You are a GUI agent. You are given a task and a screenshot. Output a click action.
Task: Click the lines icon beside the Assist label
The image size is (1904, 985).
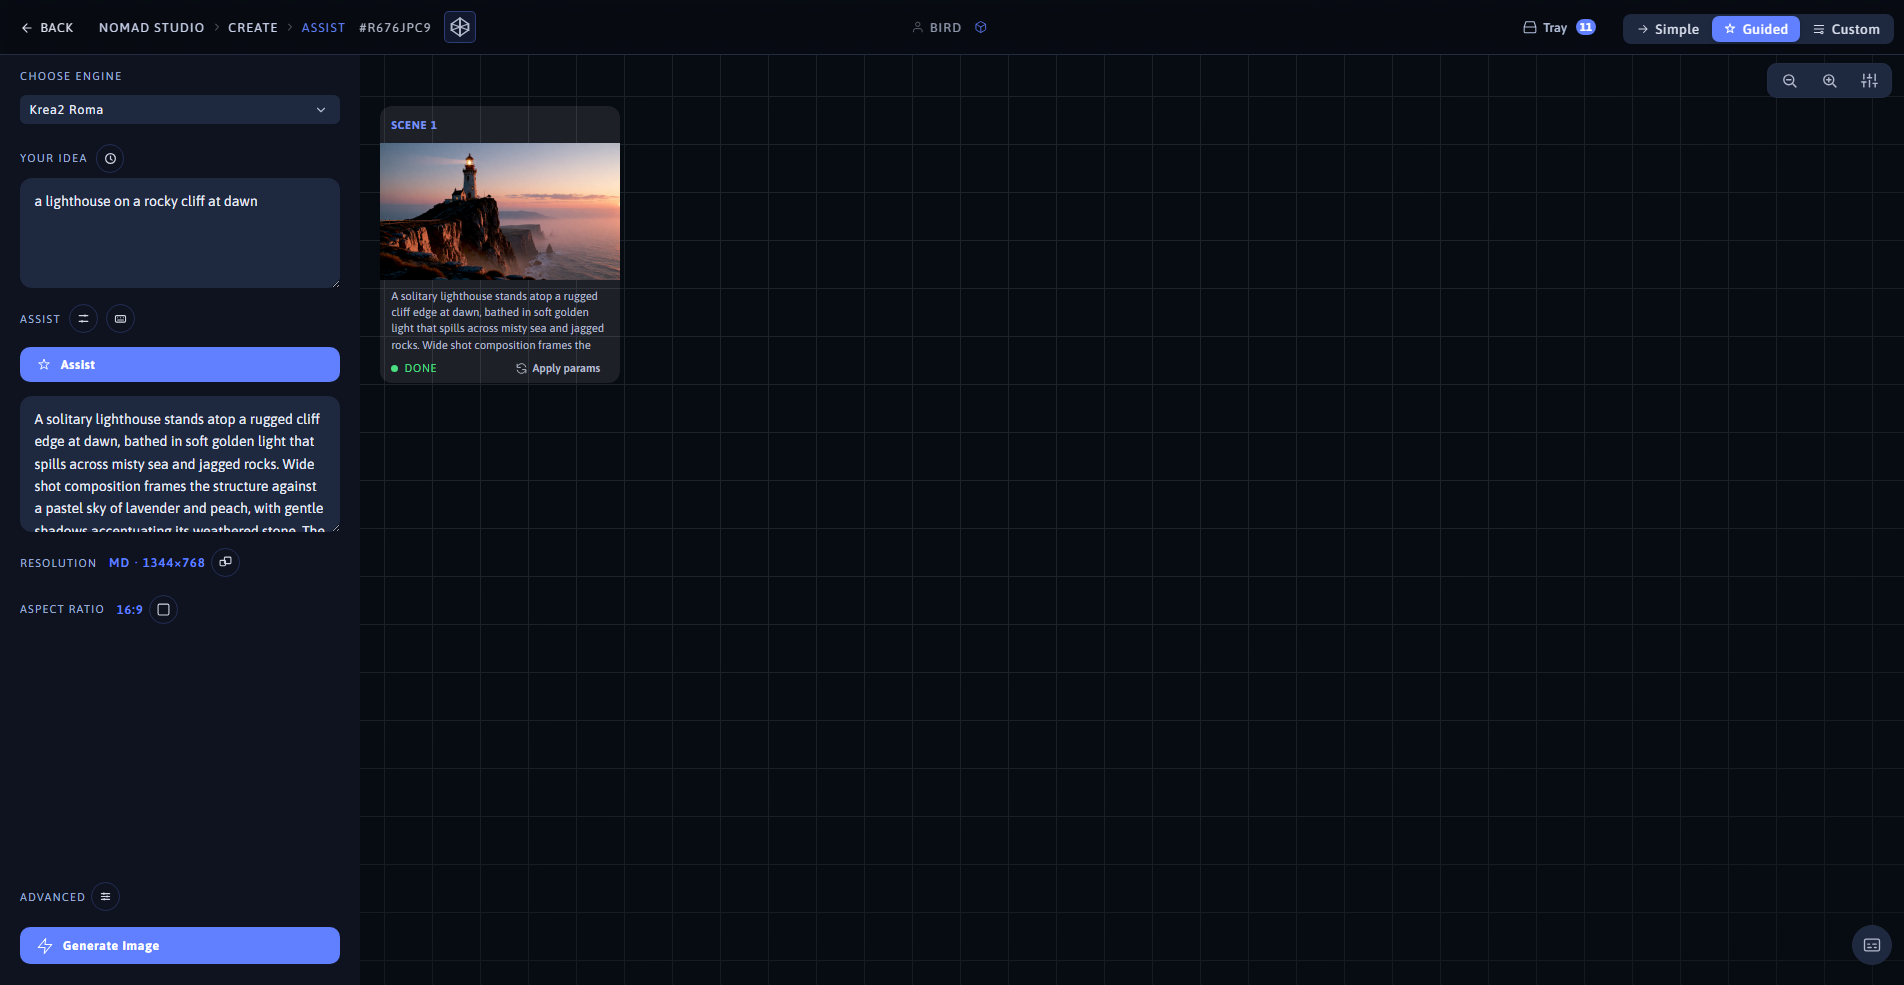tap(83, 319)
